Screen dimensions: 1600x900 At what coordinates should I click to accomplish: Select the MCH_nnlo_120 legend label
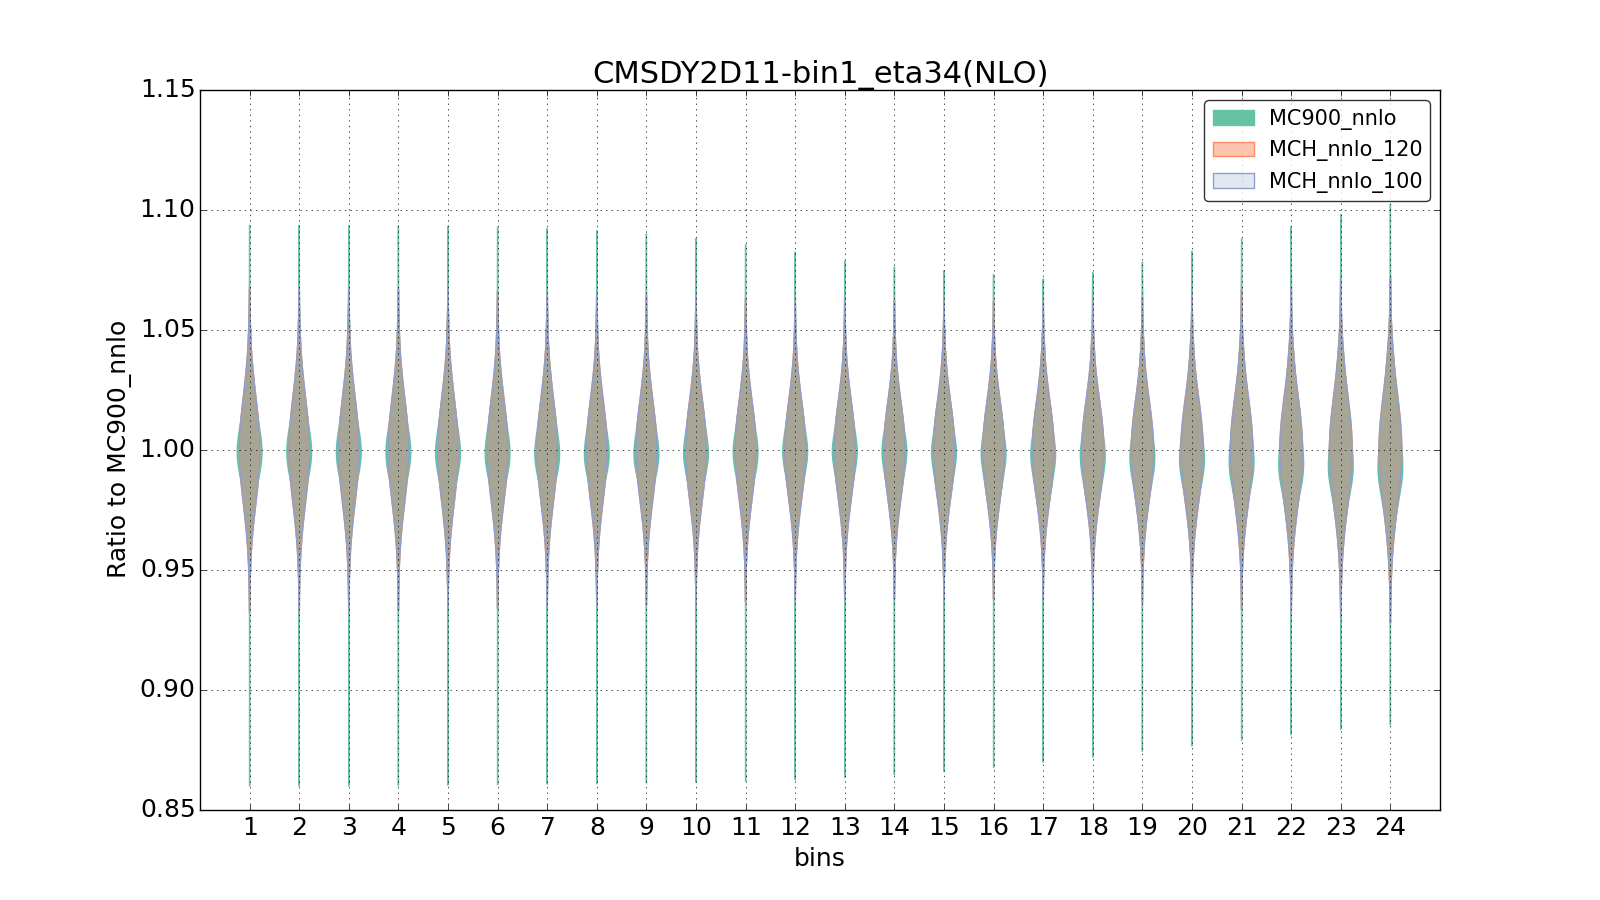coord(1345,150)
